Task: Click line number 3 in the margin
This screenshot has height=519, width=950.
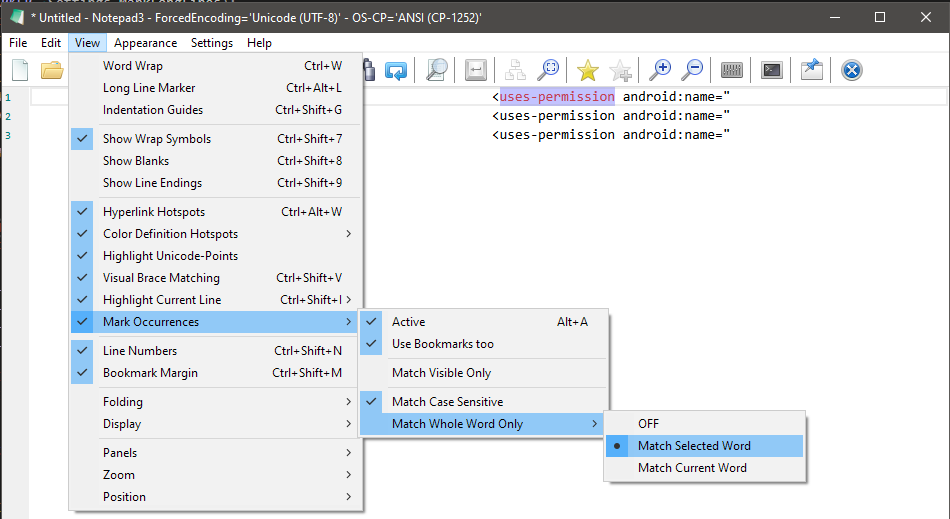Action: [x=8, y=135]
